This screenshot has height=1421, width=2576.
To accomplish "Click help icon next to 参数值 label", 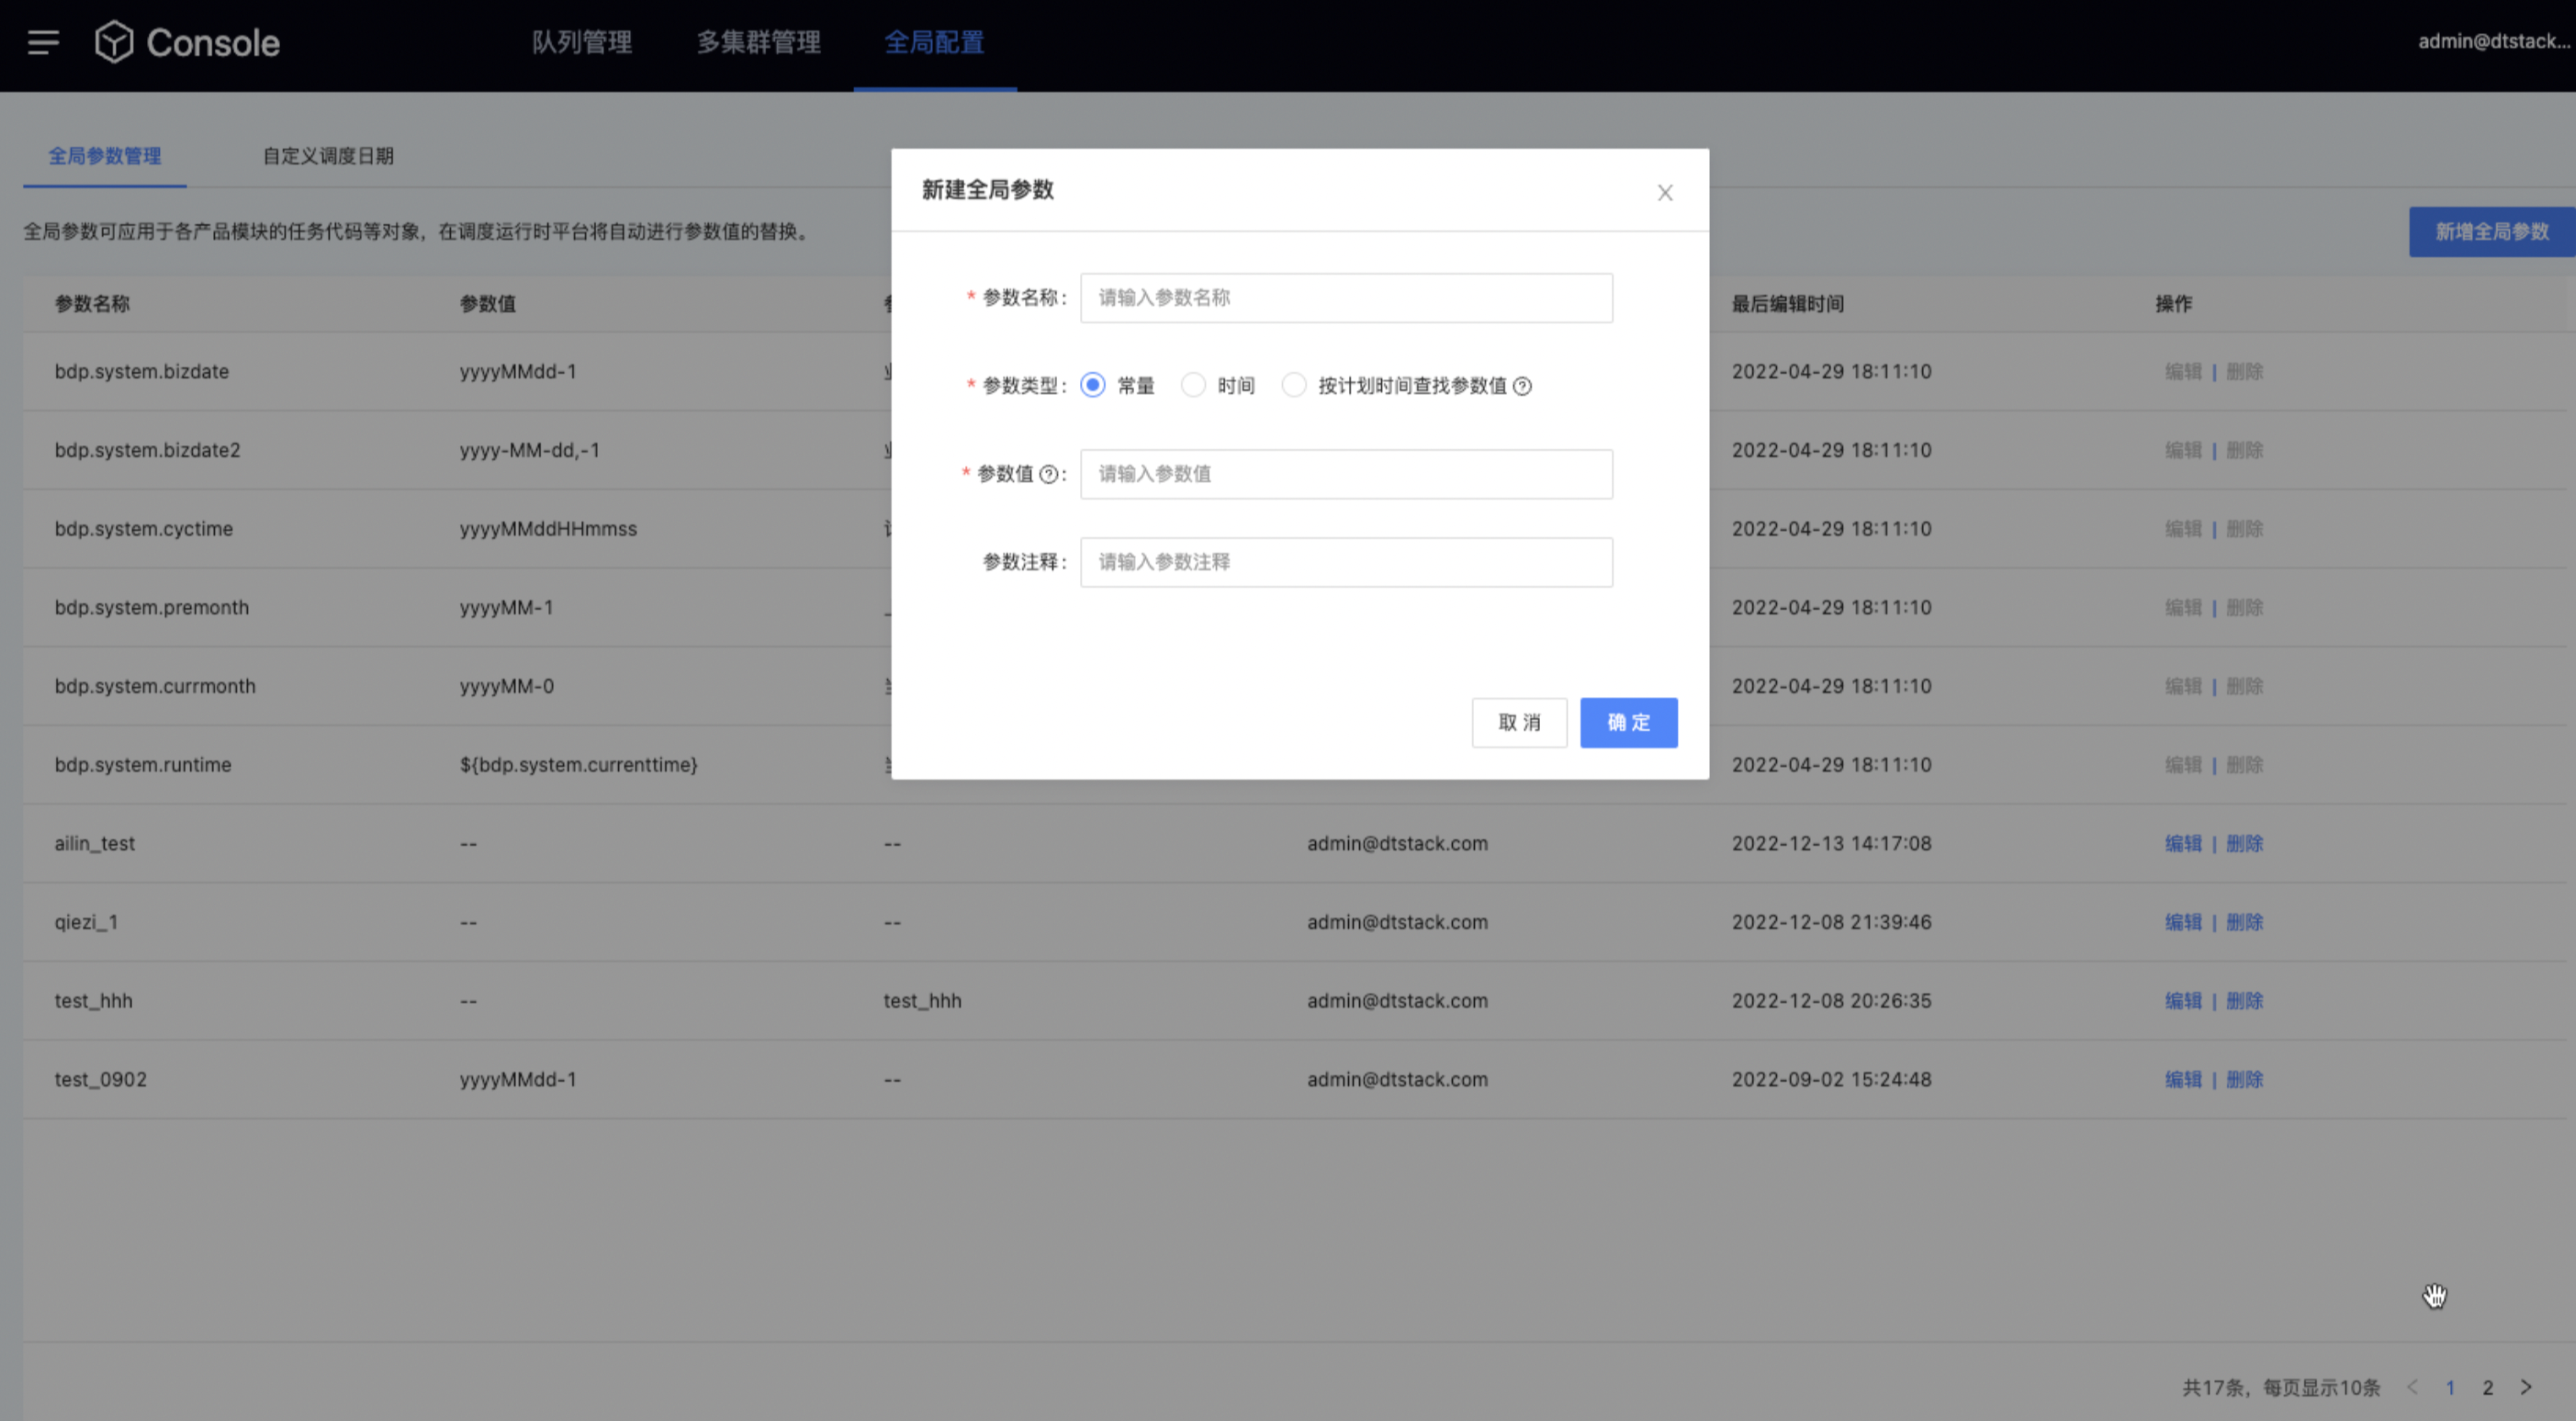I will coord(1048,474).
